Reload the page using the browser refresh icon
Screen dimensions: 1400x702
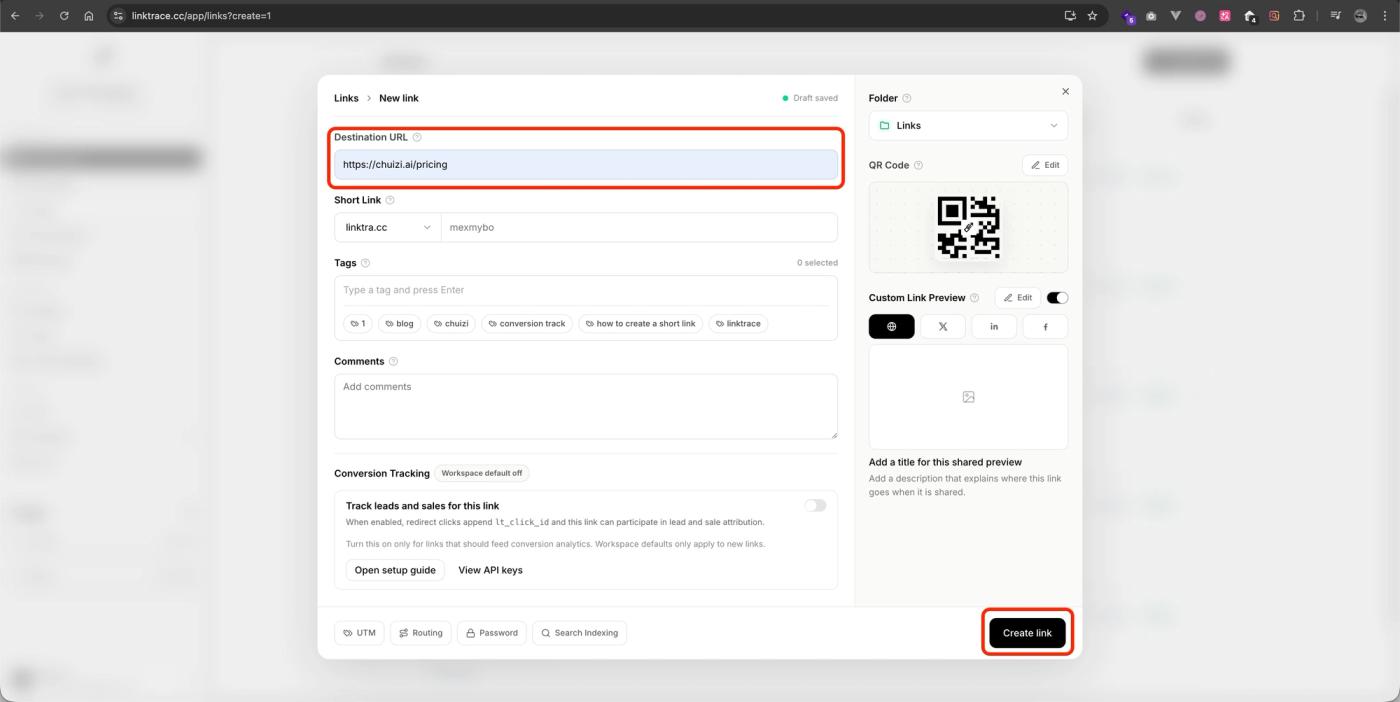[x=63, y=15]
